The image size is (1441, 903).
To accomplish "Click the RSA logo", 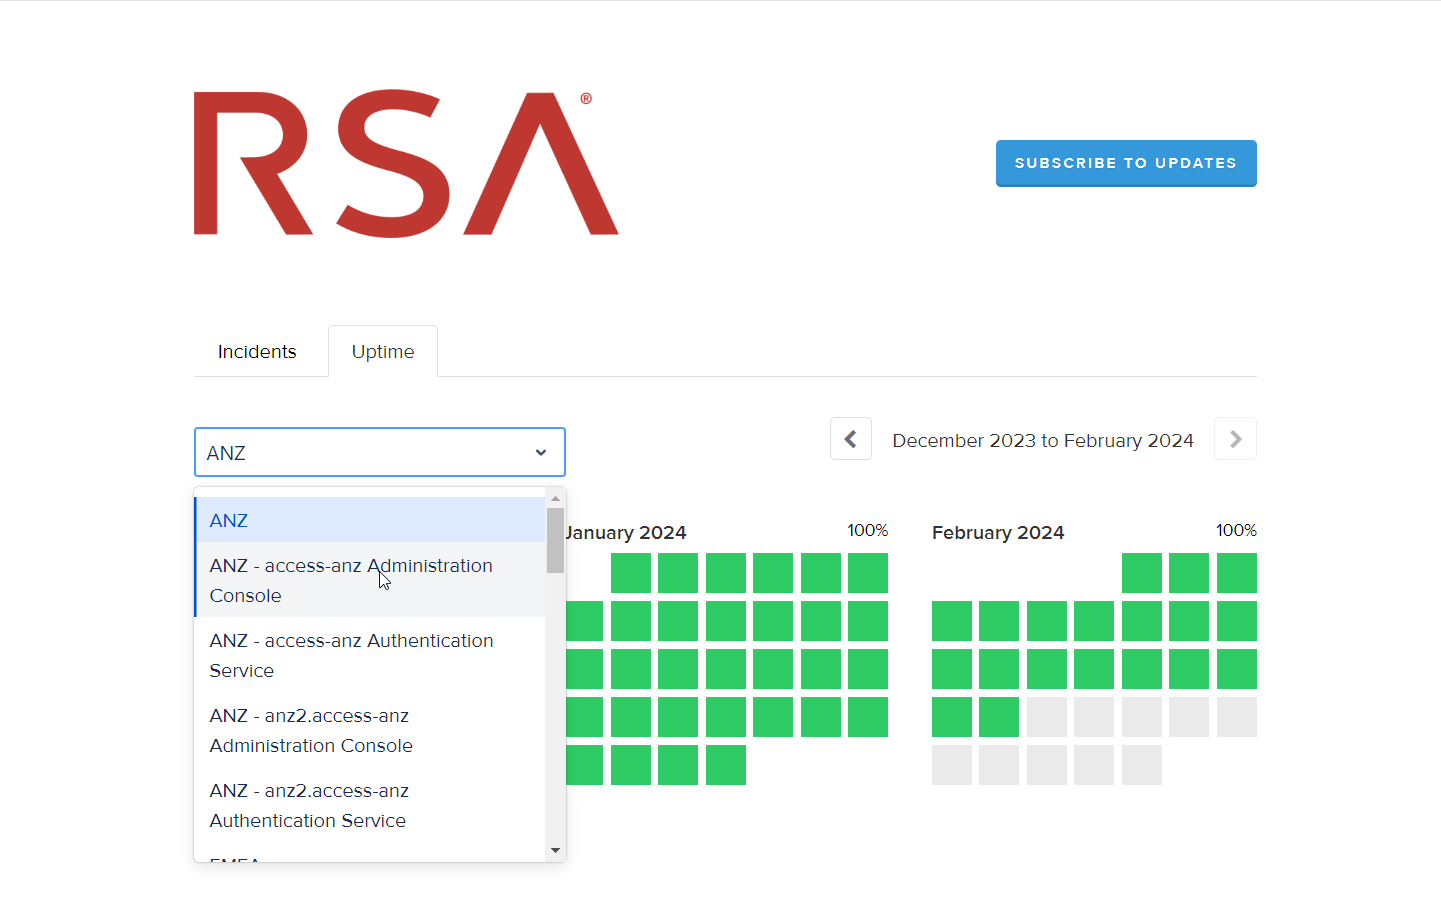I will coord(405,164).
